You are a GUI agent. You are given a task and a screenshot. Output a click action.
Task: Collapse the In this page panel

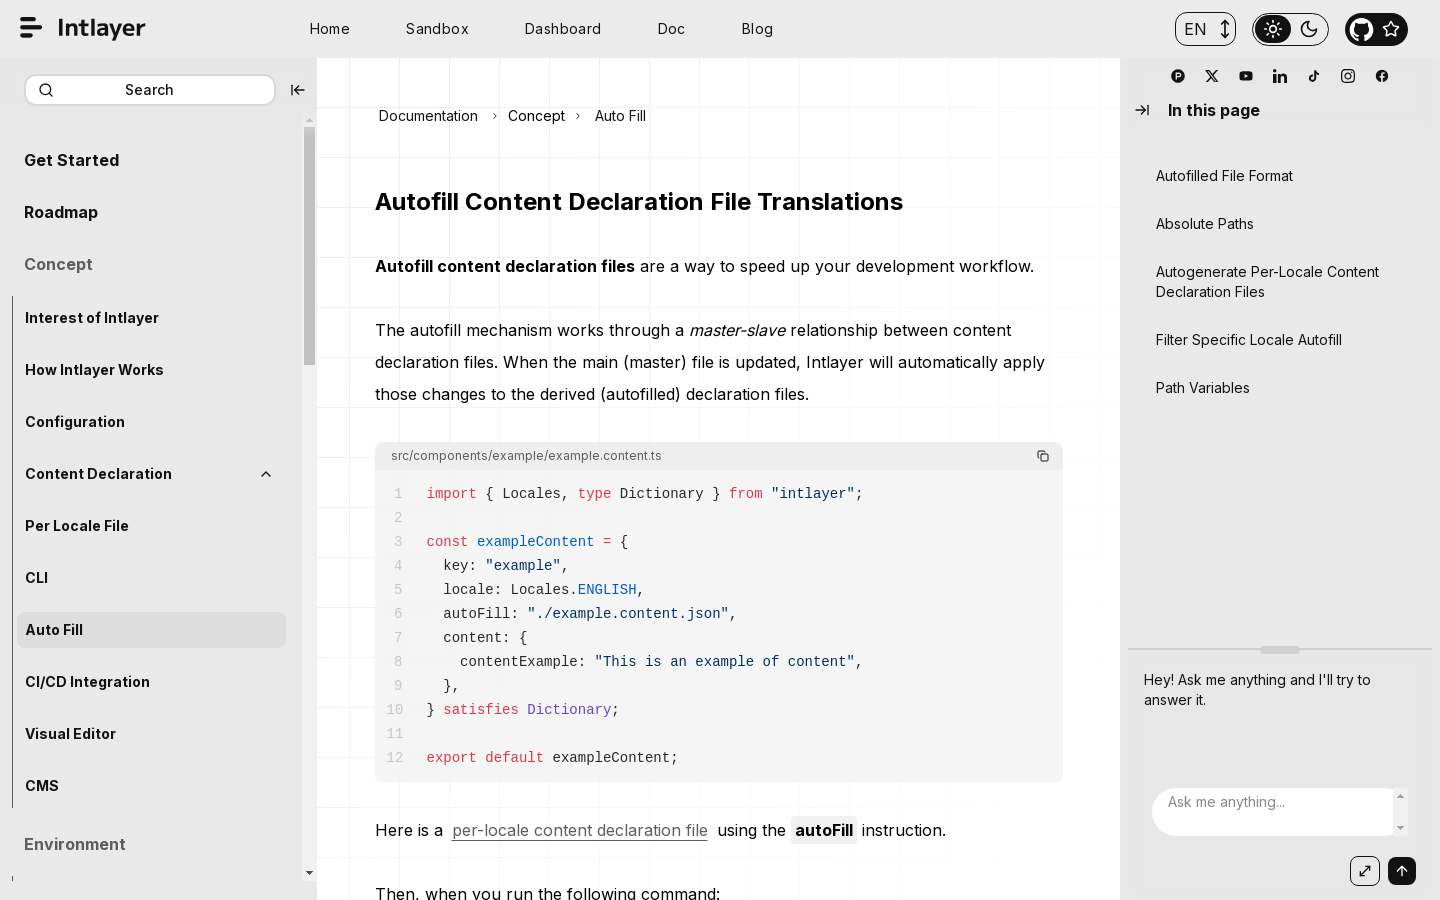coord(1142,110)
